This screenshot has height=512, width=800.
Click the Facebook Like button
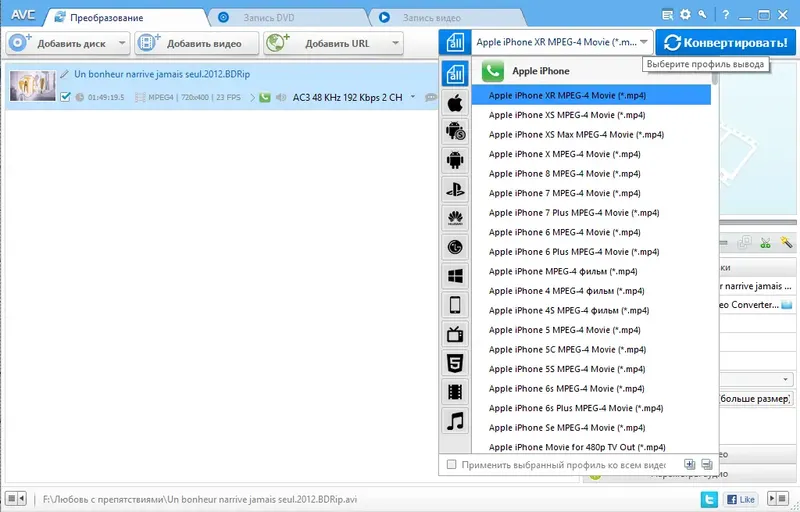pos(740,499)
